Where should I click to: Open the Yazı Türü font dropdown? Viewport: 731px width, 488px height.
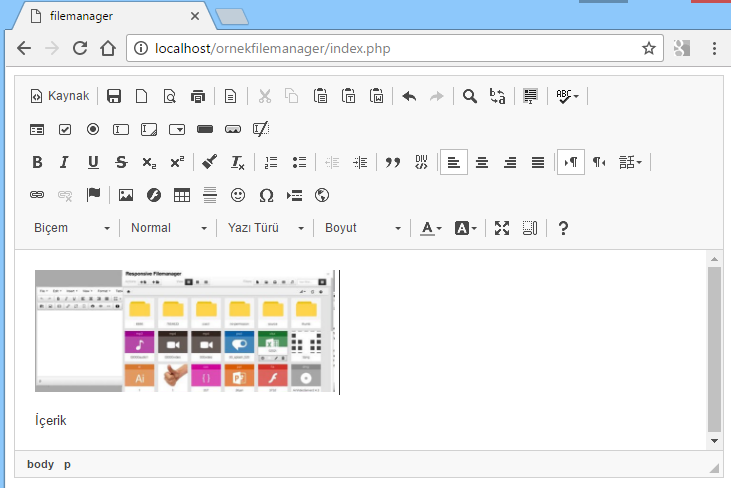click(265, 228)
